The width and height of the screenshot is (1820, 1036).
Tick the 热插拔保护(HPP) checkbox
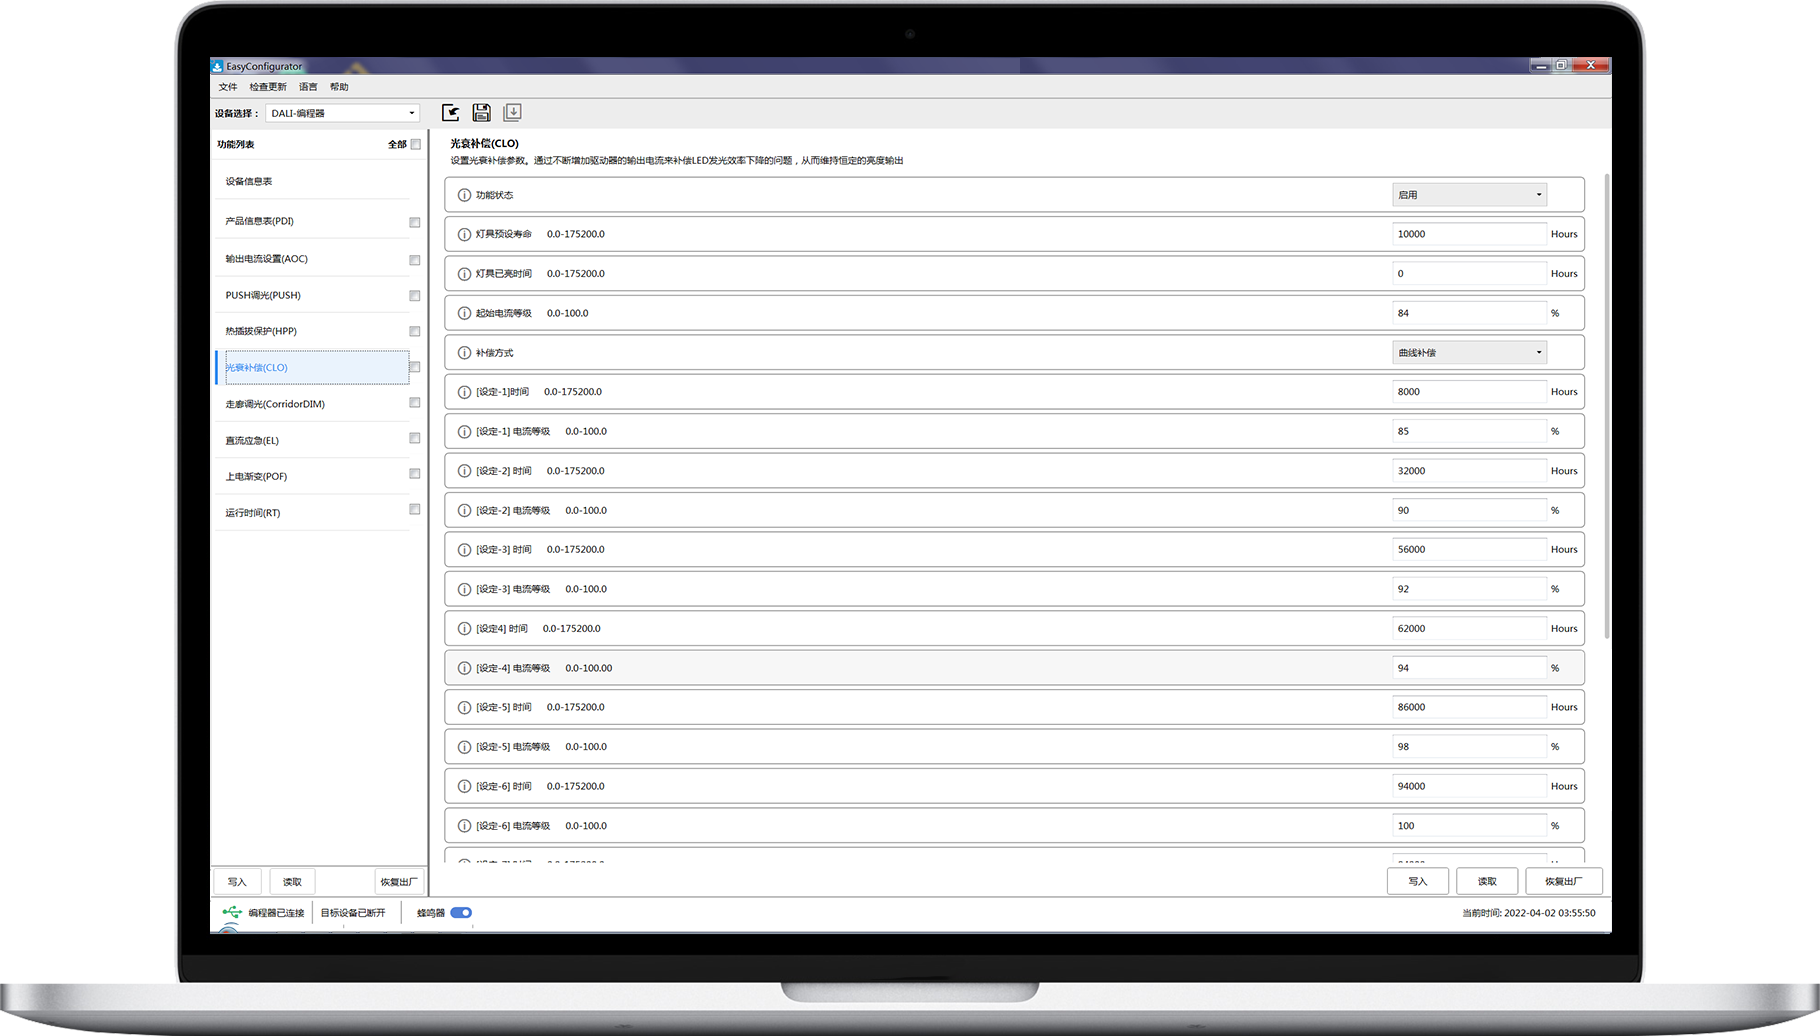click(x=415, y=332)
